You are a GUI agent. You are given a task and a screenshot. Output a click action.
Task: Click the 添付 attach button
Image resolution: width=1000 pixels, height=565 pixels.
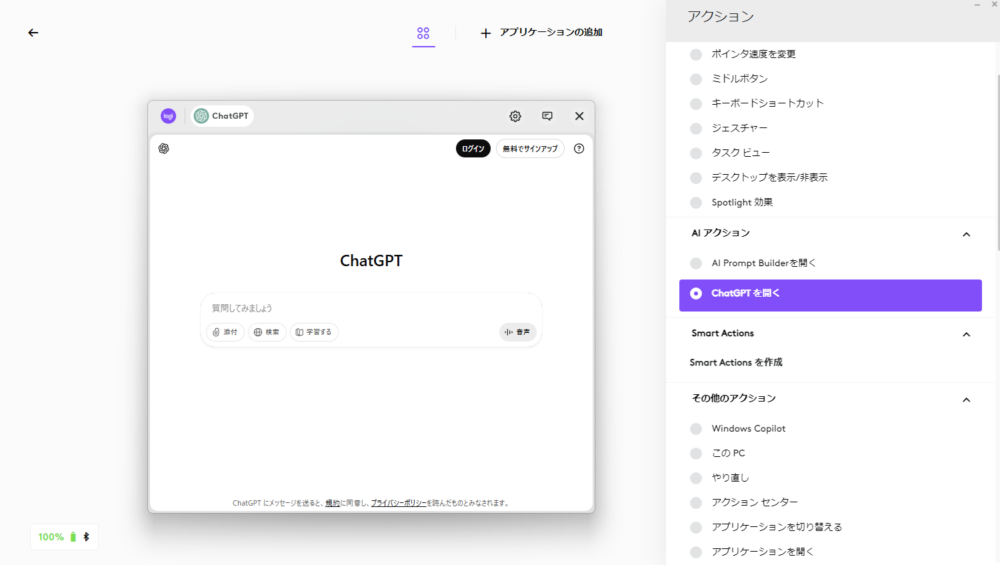(x=225, y=332)
